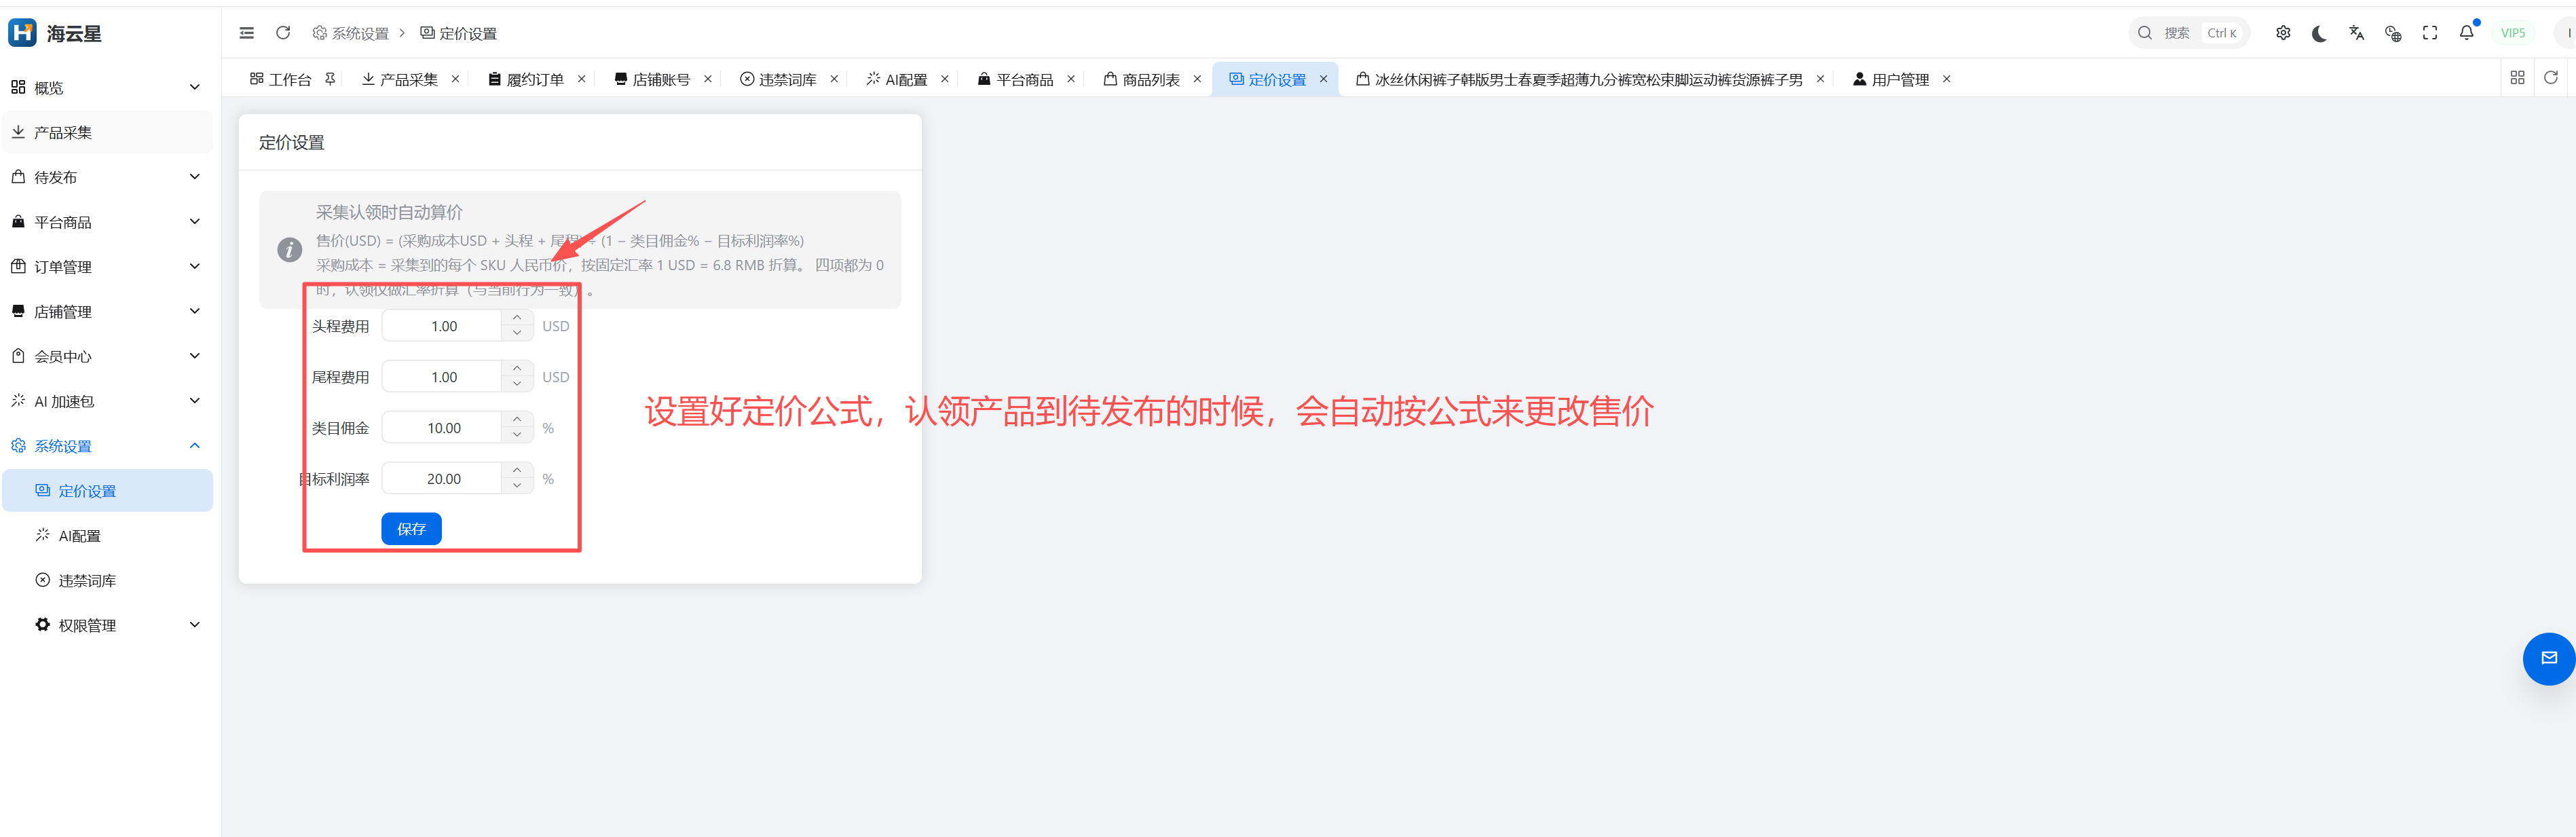Switch to dark mode with the moon icon
2576x837 pixels.
(2319, 33)
